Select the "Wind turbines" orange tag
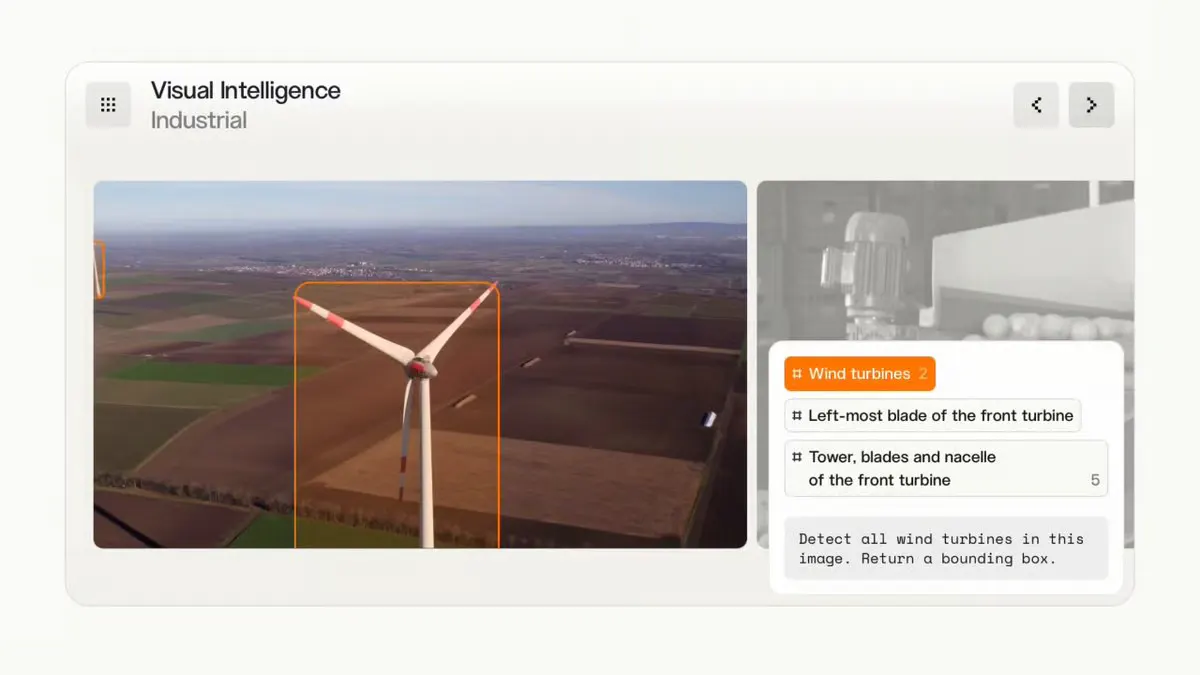The width and height of the screenshot is (1200, 675). [x=860, y=374]
